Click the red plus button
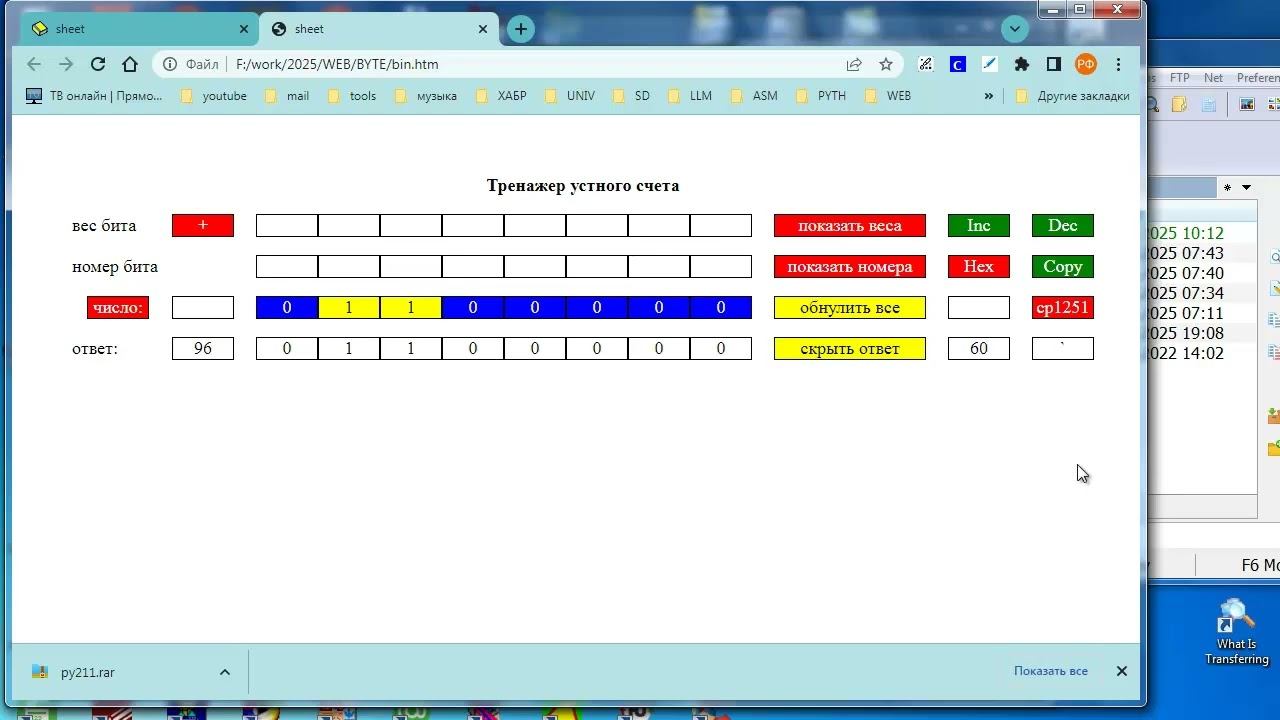Viewport: 1280px width, 720px height. click(203, 226)
